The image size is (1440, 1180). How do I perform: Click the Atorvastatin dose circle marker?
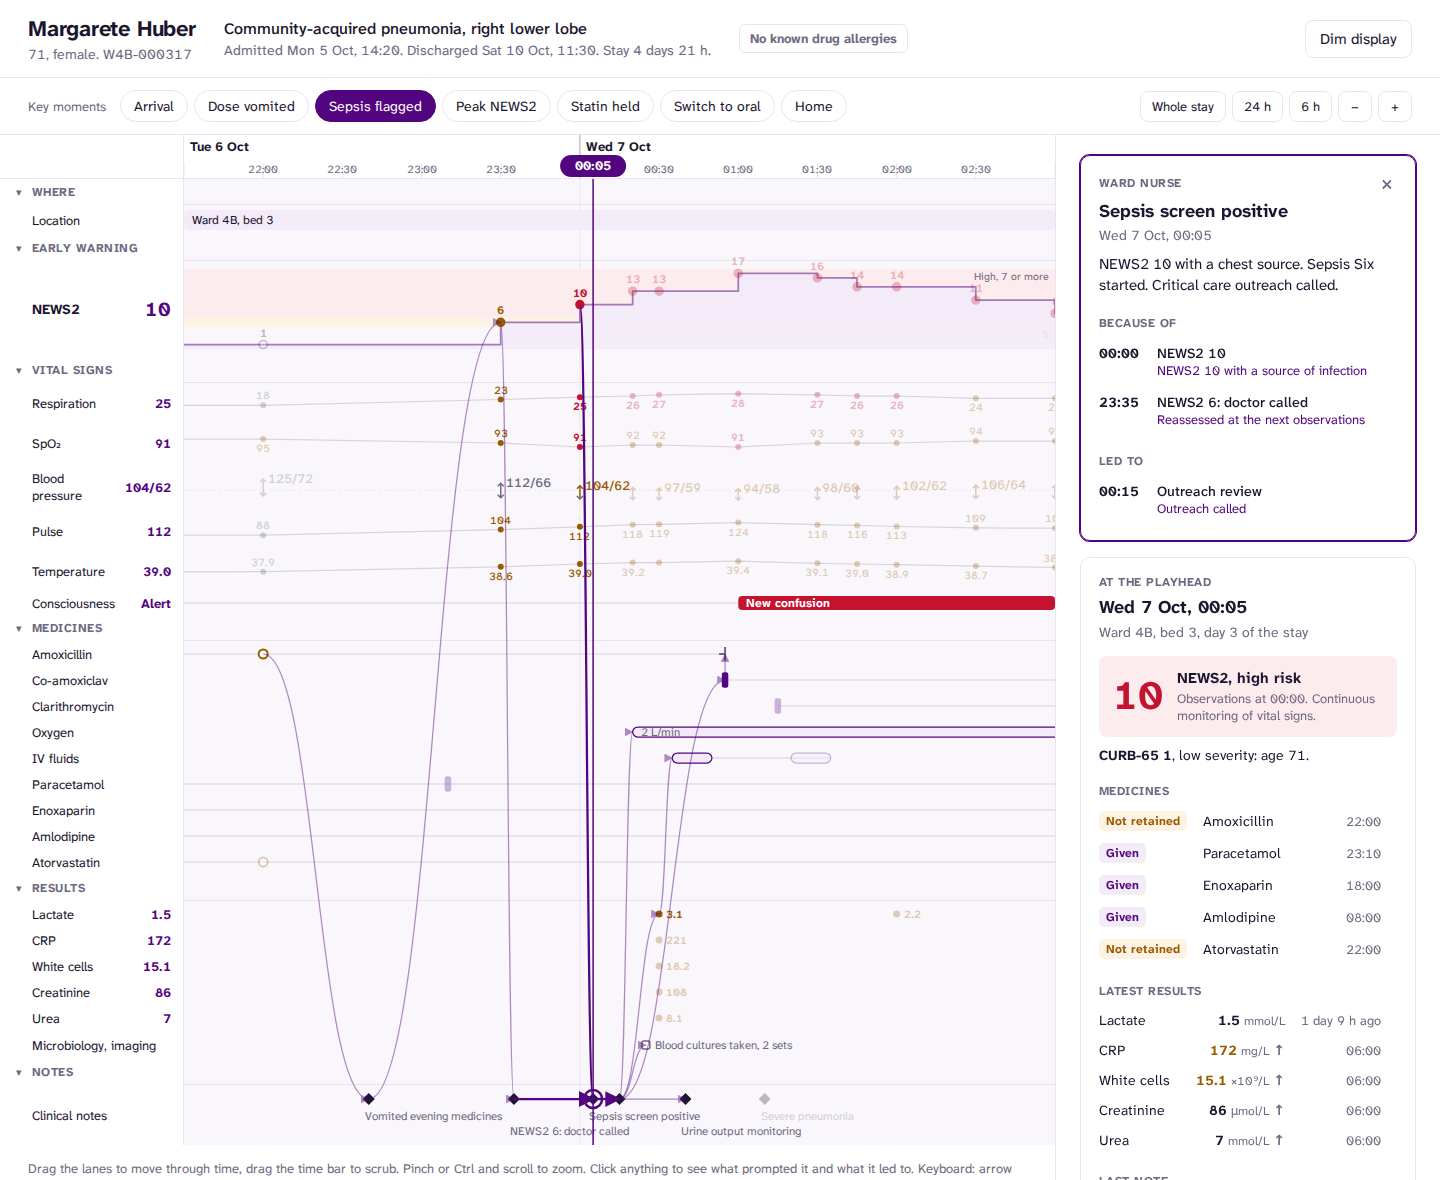pyautogui.click(x=263, y=862)
